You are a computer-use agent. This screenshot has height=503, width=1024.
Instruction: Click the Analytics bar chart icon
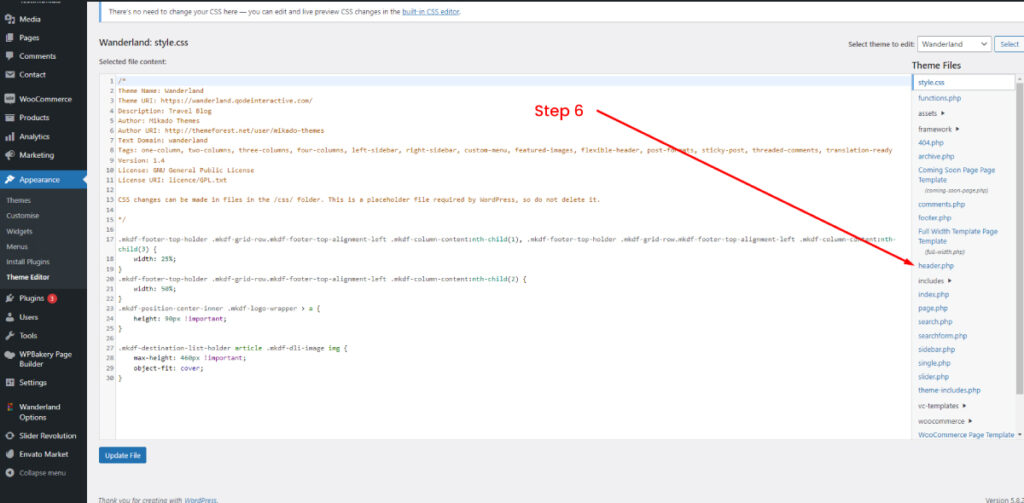coord(10,136)
